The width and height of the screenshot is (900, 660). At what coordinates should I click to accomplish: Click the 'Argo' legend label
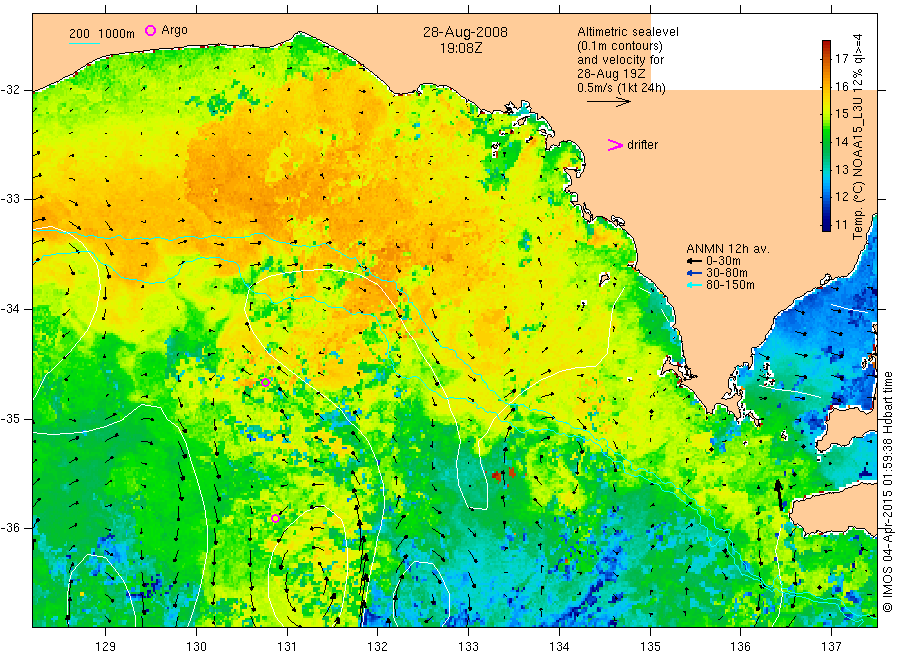pyautogui.click(x=174, y=30)
